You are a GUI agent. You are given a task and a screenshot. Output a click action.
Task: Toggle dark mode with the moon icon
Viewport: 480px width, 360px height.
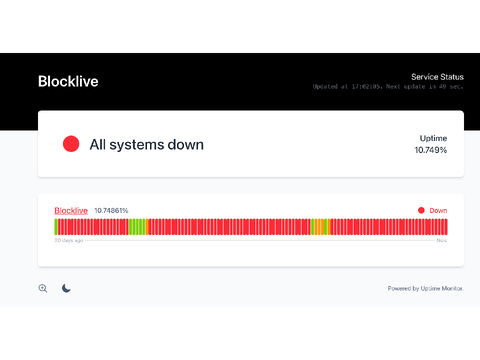[x=66, y=288]
